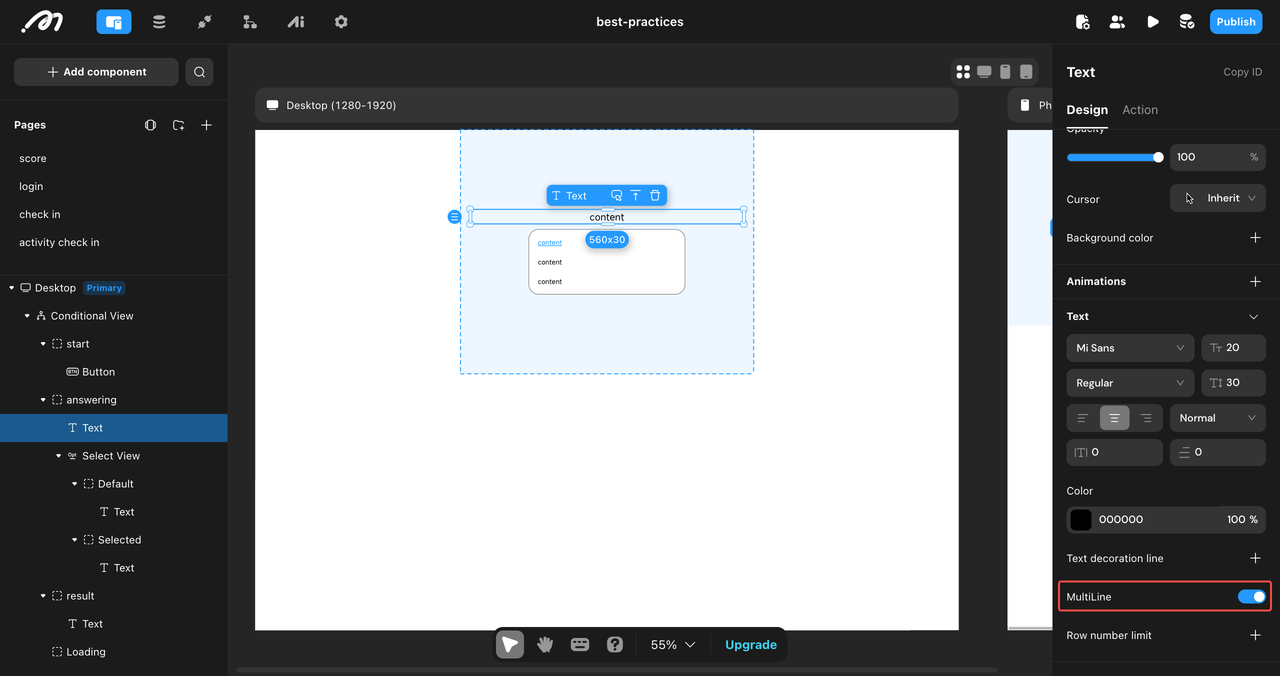Open the Normal text style dropdown
1280x676 pixels.
1218,418
